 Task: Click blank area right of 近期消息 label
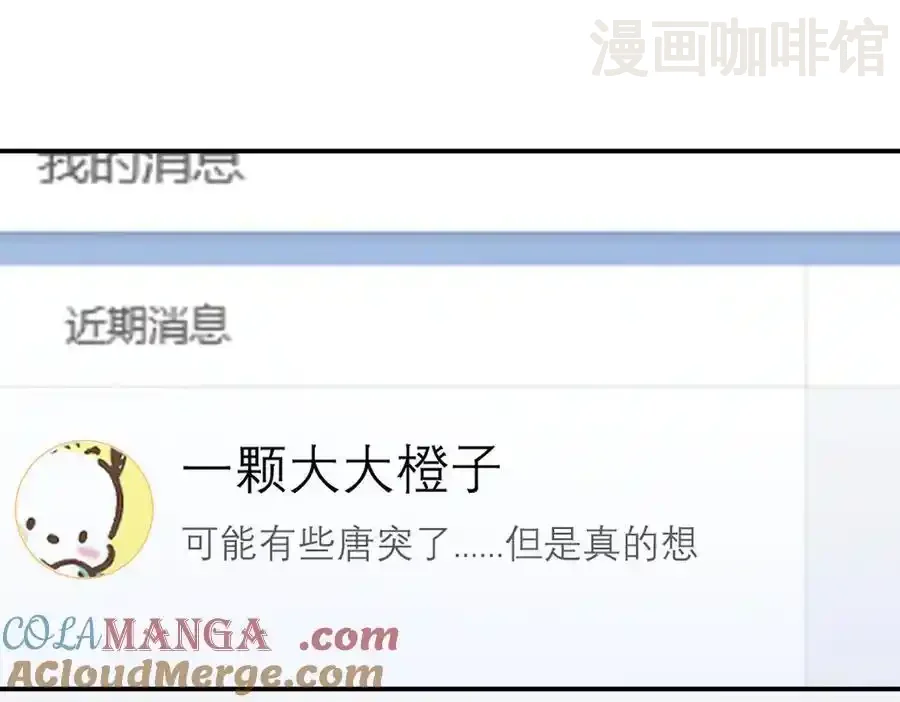tap(517, 325)
